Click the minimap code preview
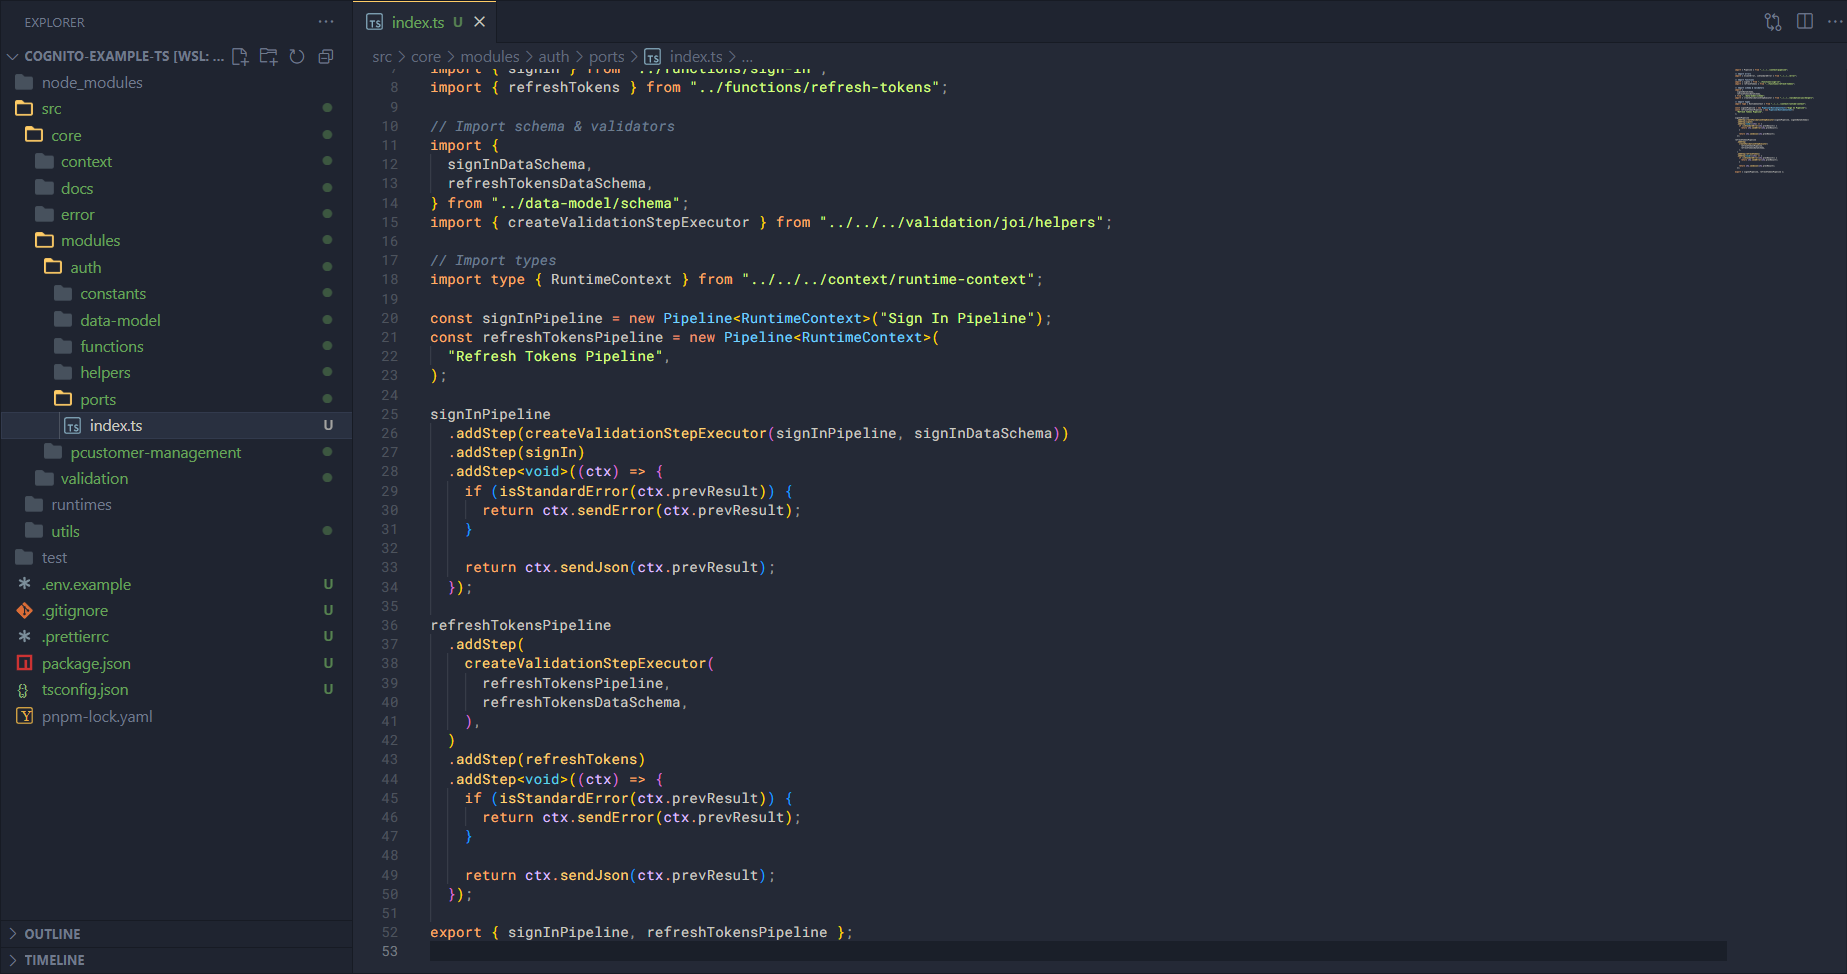 point(1773,120)
